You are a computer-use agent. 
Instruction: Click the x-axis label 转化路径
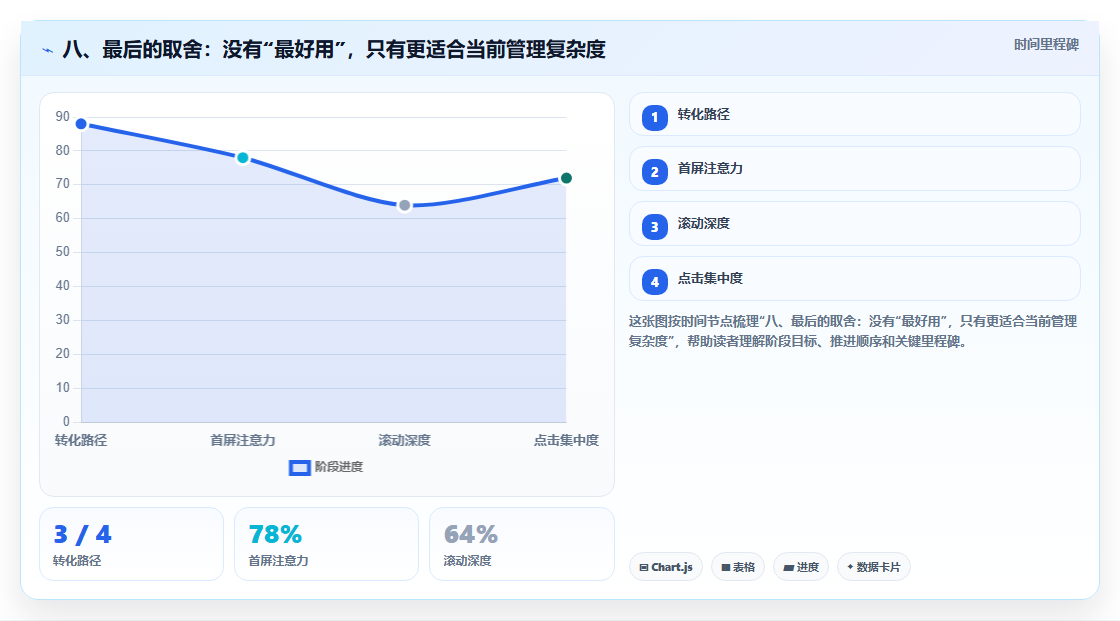(x=81, y=440)
